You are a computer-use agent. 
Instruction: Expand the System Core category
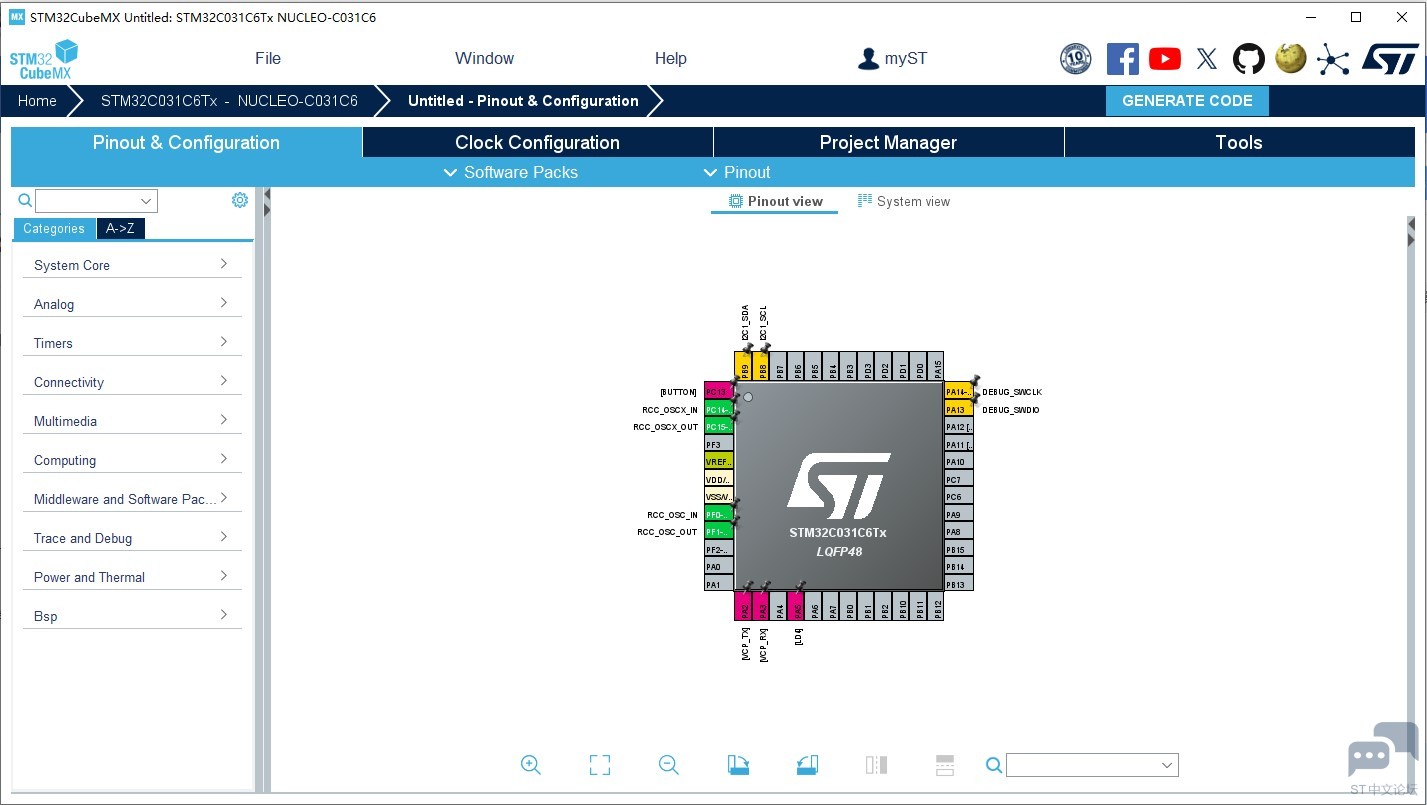click(132, 265)
